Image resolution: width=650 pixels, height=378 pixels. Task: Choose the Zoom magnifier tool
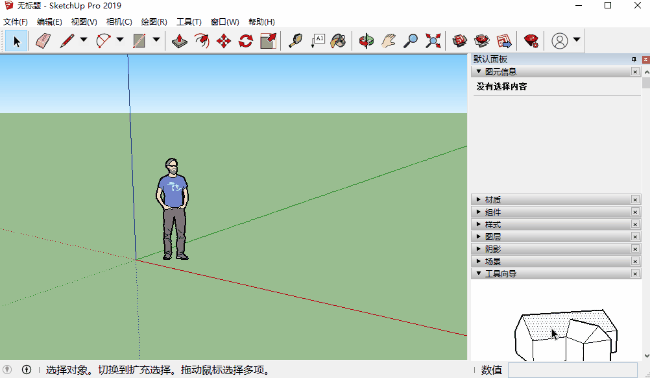tap(410, 41)
